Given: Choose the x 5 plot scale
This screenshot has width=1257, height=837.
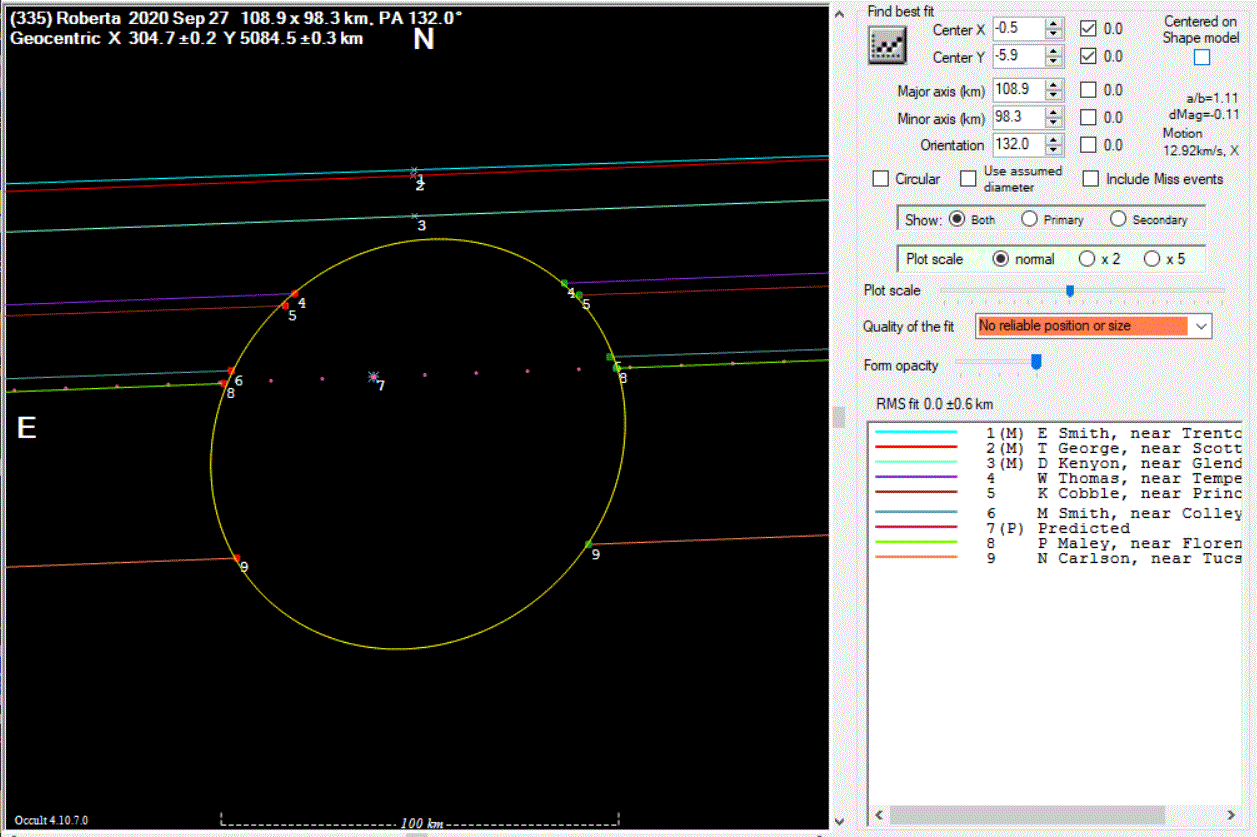Looking at the screenshot, I should coord(1151,259).
